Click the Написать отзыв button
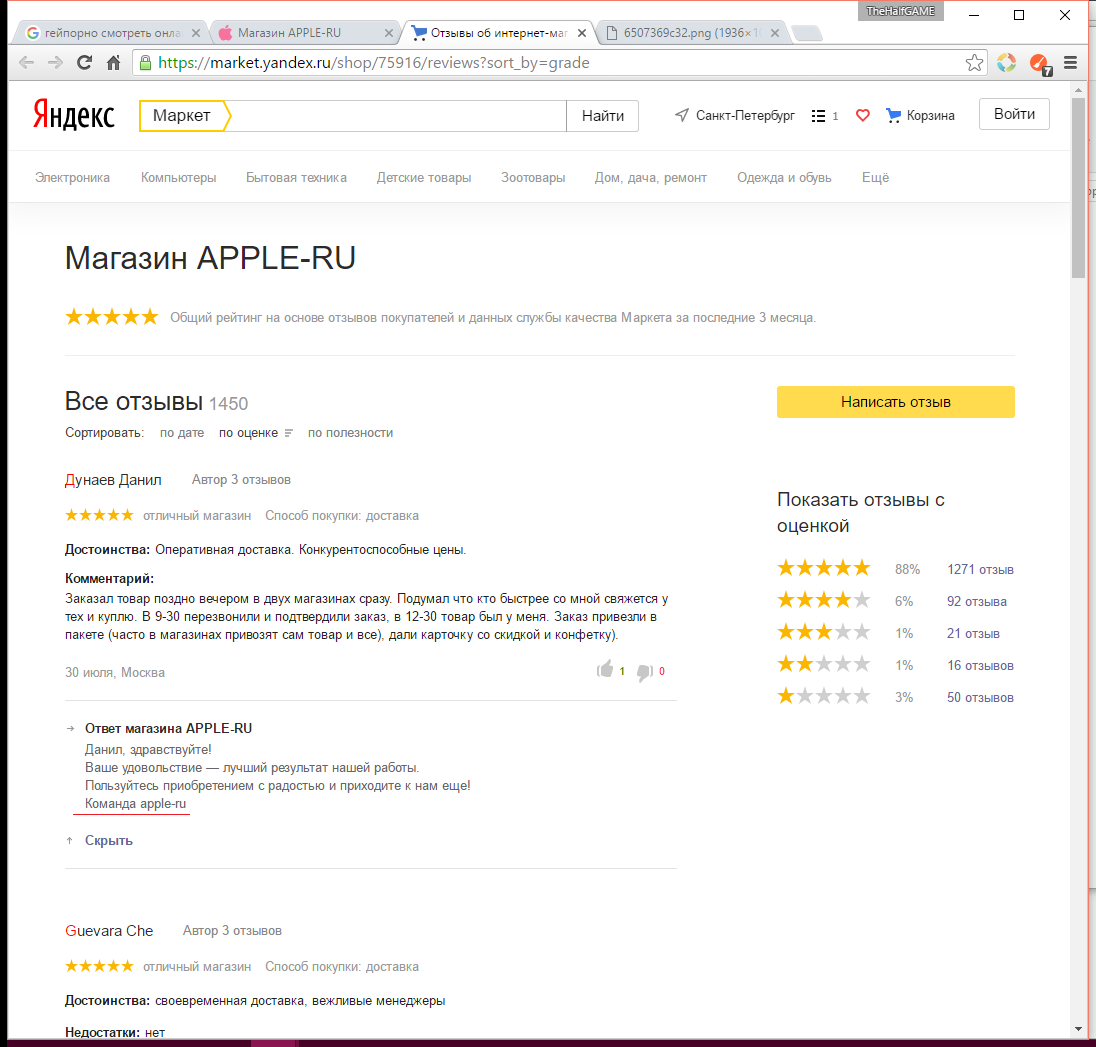The height and width of the screenshot is (1047, 1096). [895, 402]
